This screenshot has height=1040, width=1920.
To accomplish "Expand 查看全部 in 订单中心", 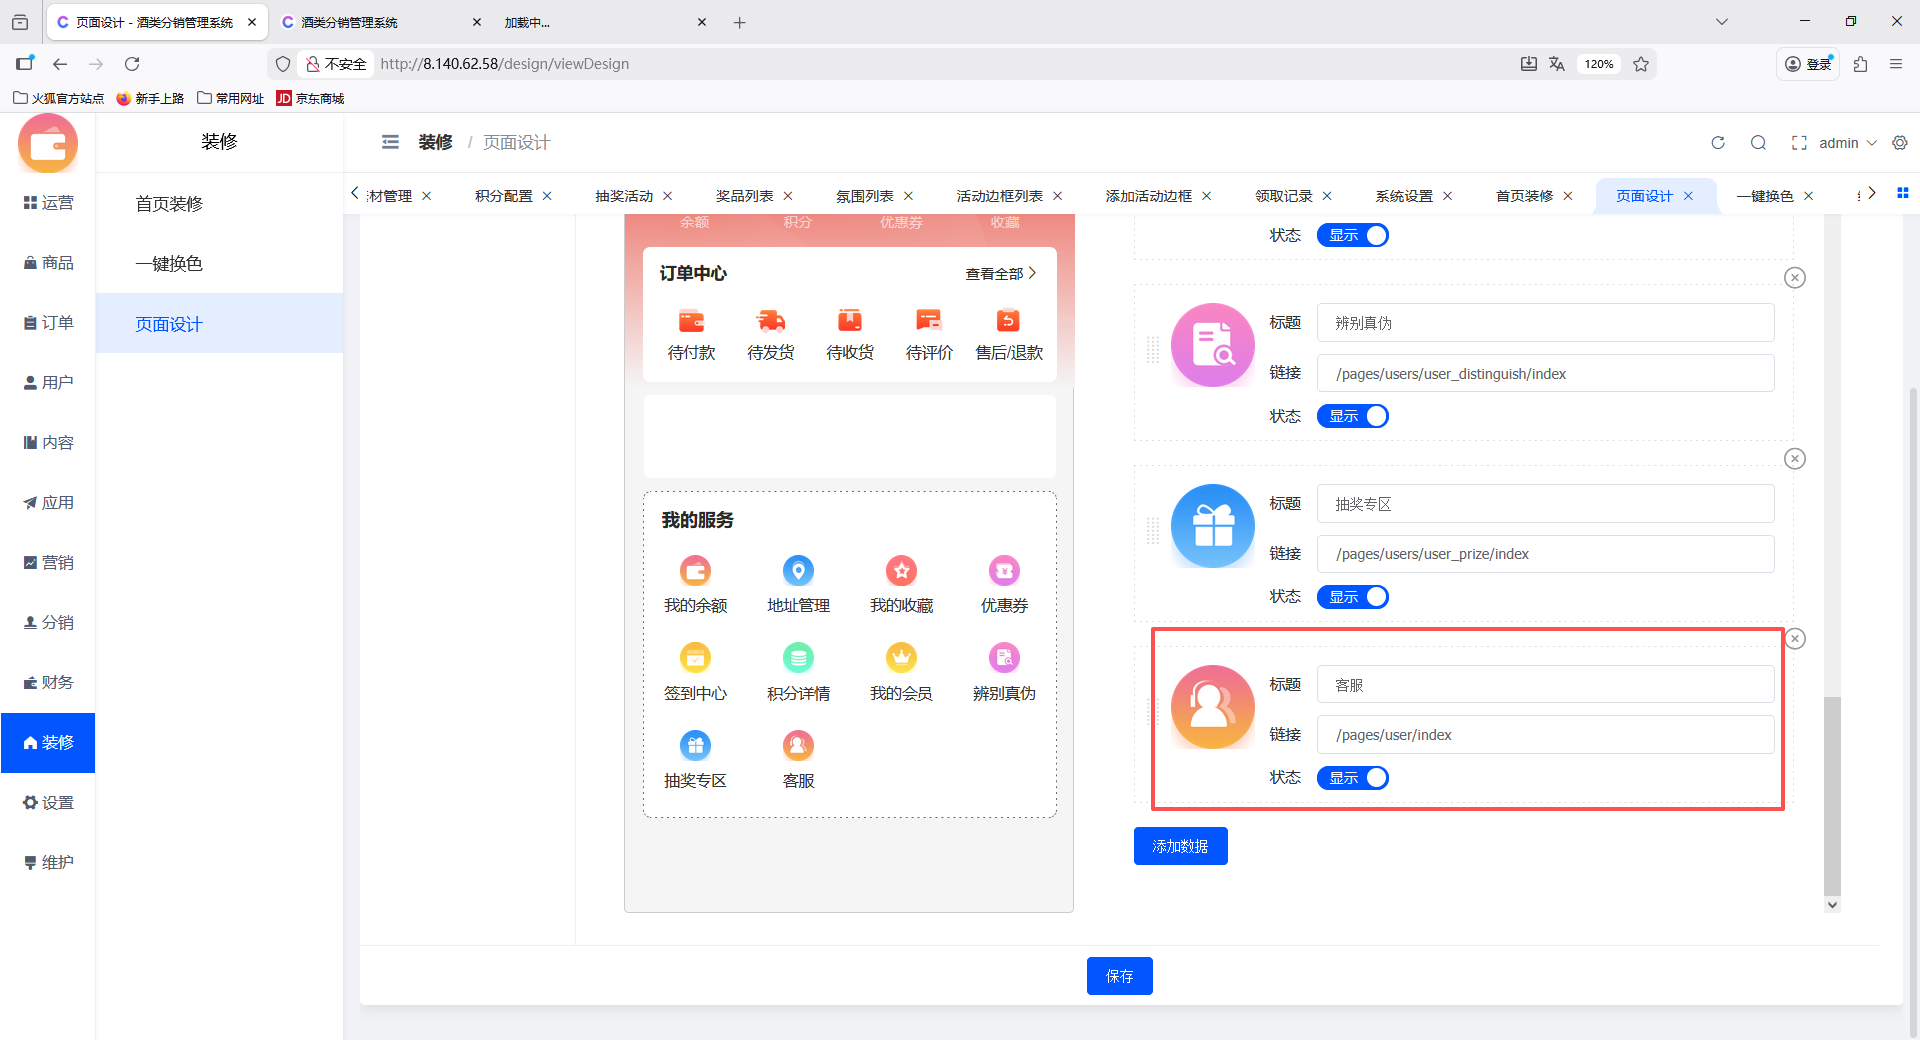I will coord(1000,274).
